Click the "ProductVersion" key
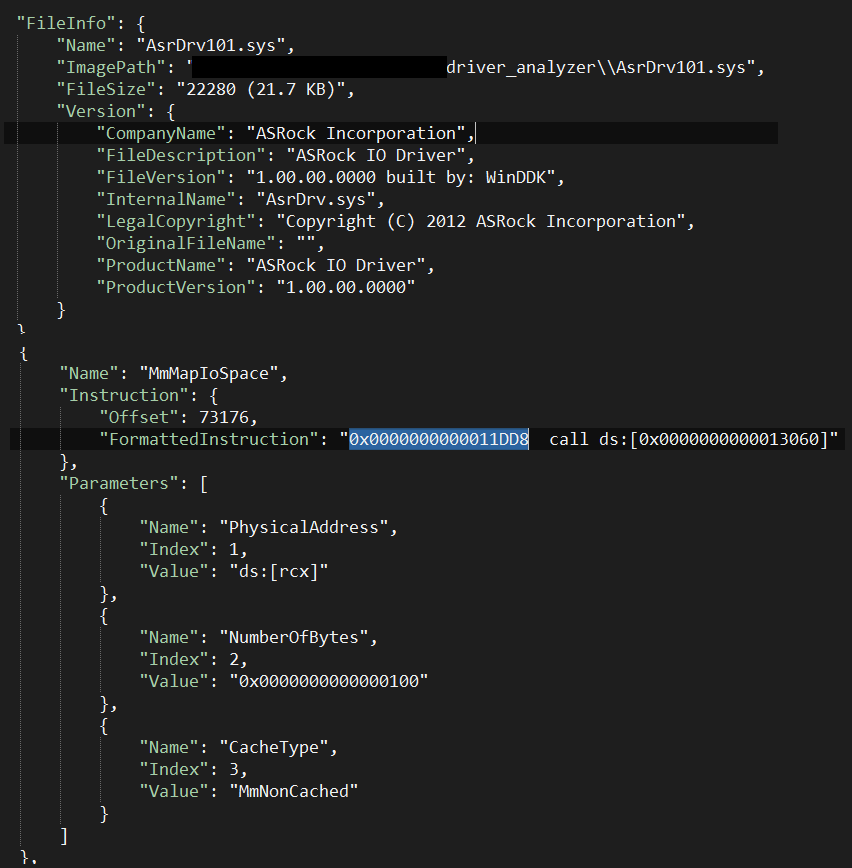 pos(175,287)
